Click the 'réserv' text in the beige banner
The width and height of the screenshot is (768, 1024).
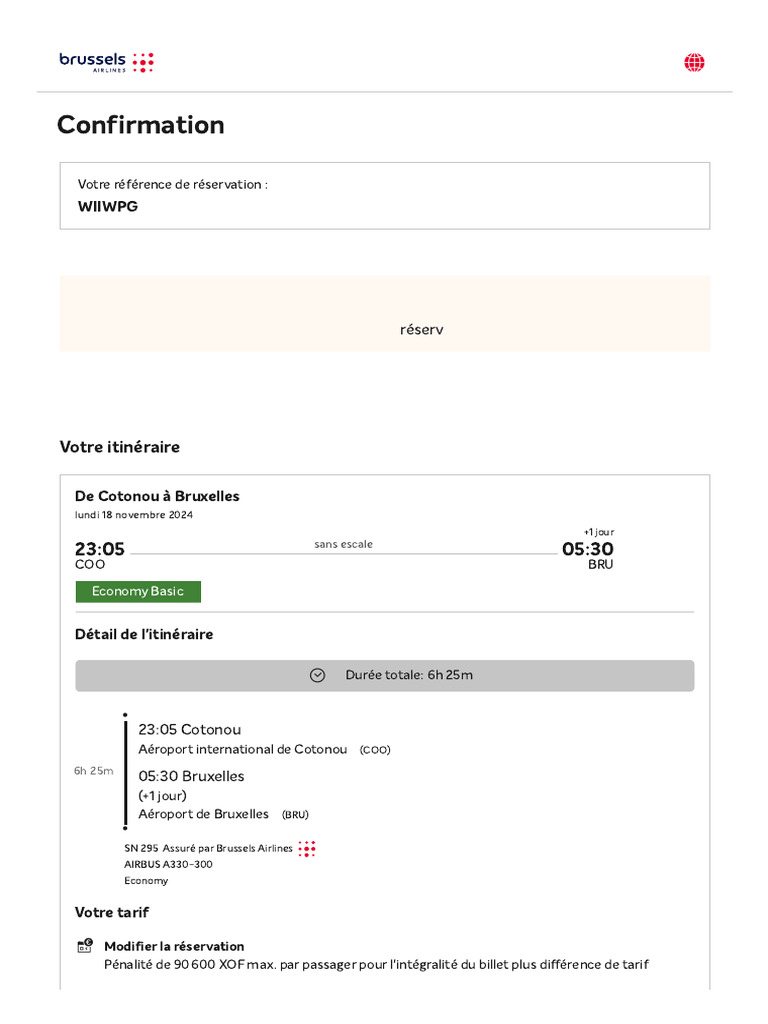(421, 329)
